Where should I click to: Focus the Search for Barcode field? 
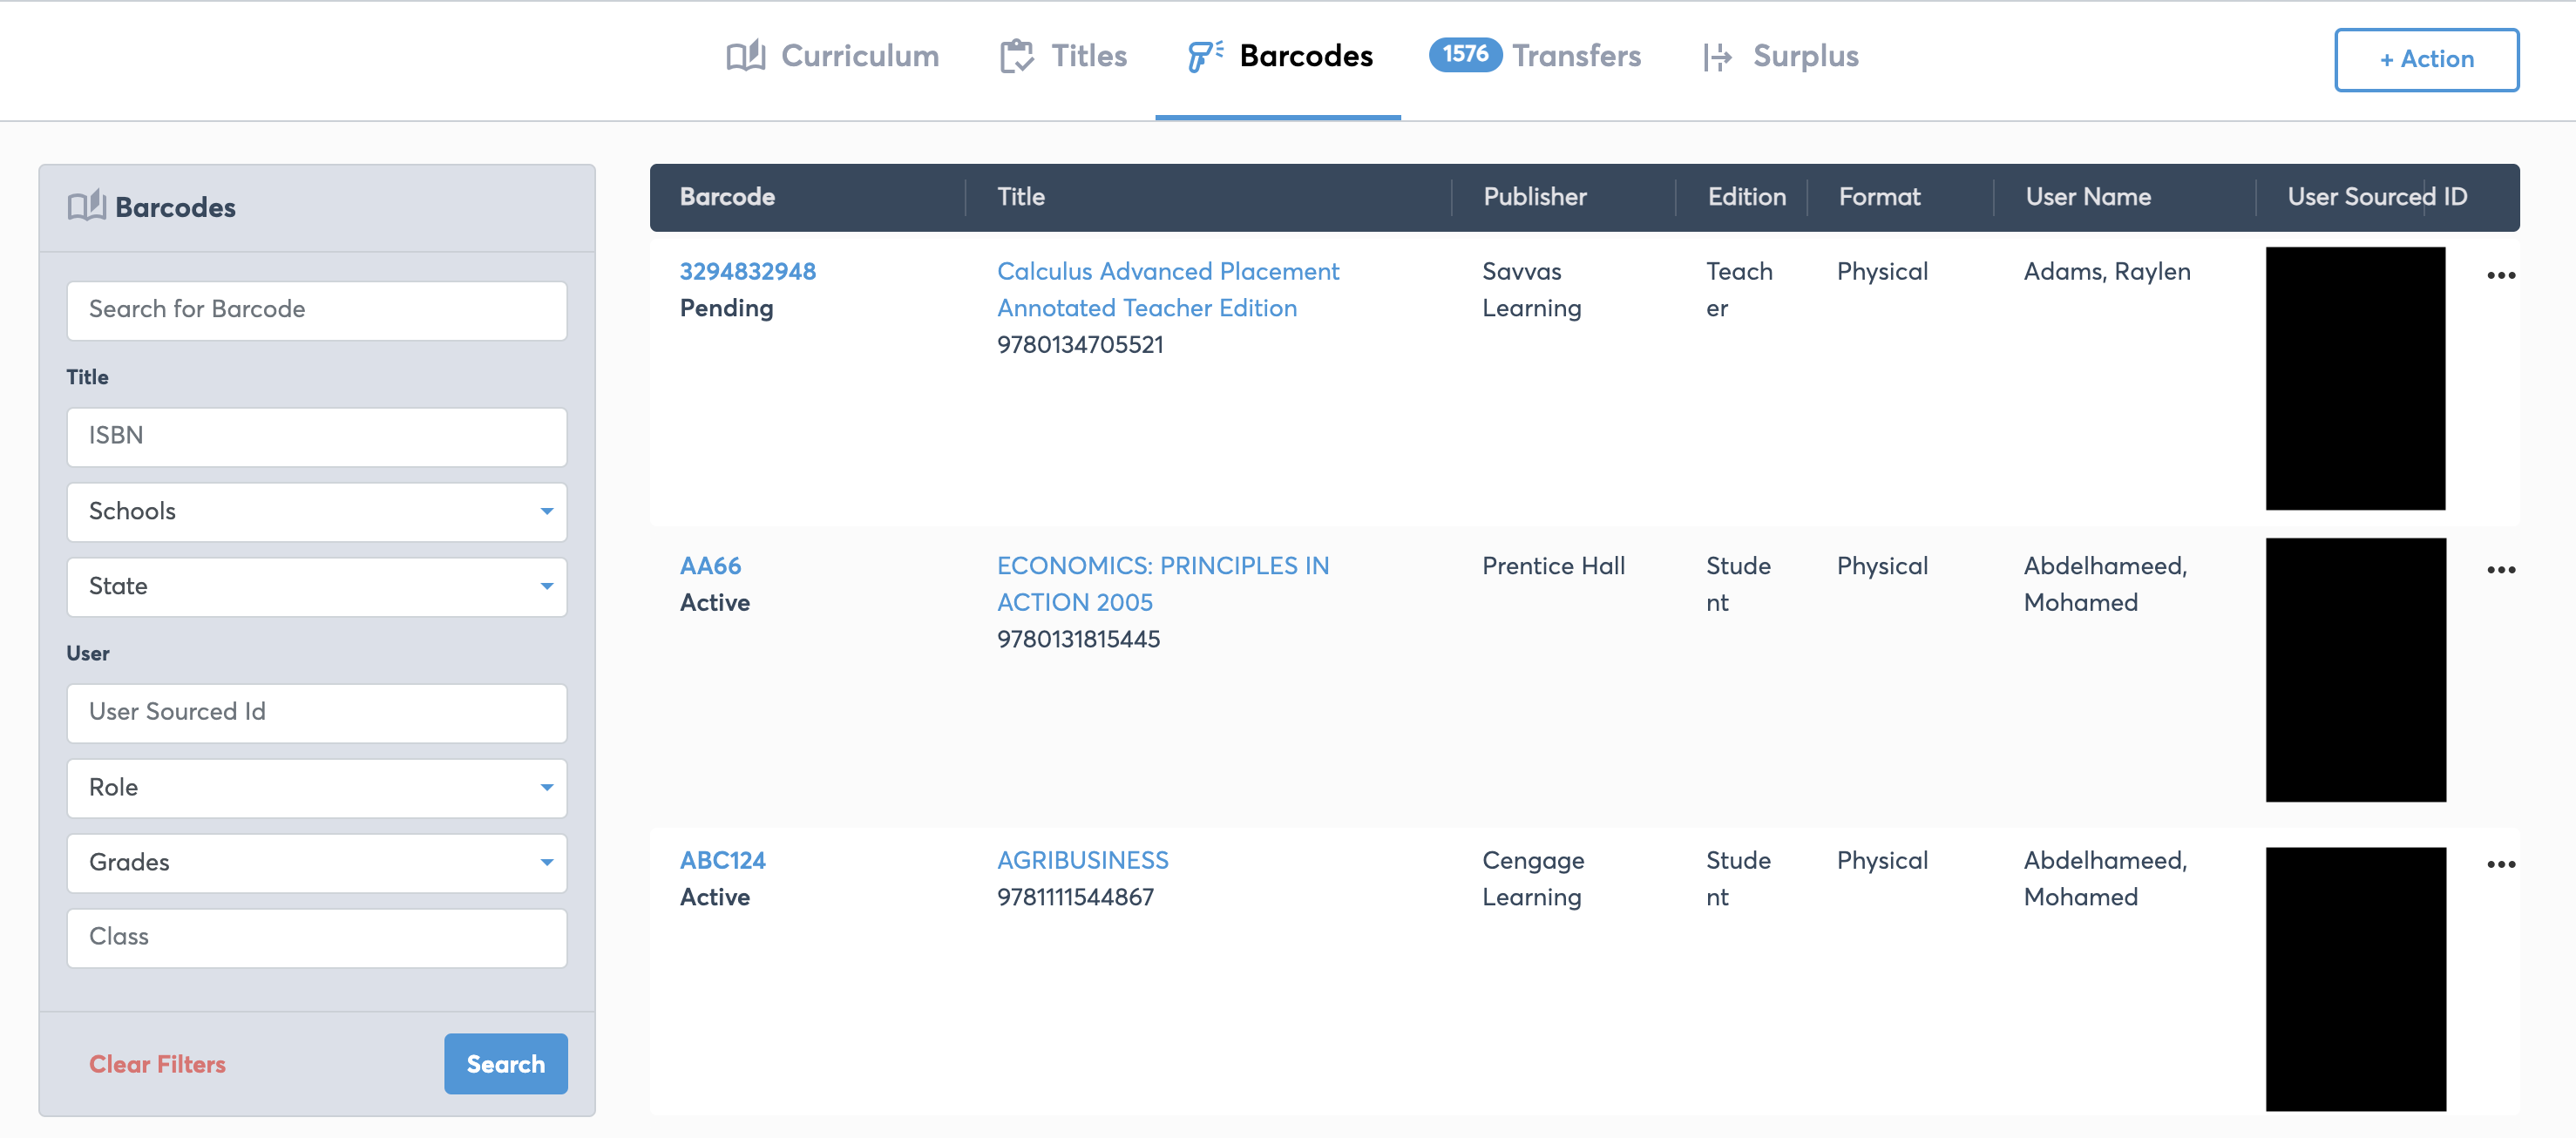pos(317,310)
